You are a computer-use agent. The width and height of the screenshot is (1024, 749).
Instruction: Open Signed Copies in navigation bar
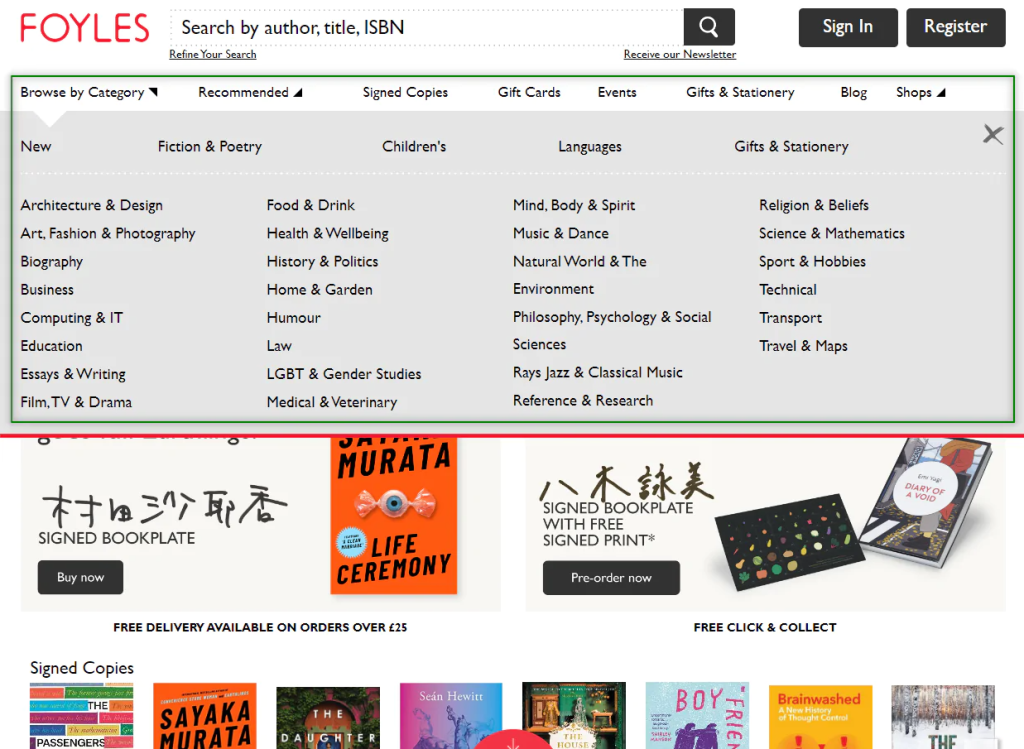tap(405, 92)
